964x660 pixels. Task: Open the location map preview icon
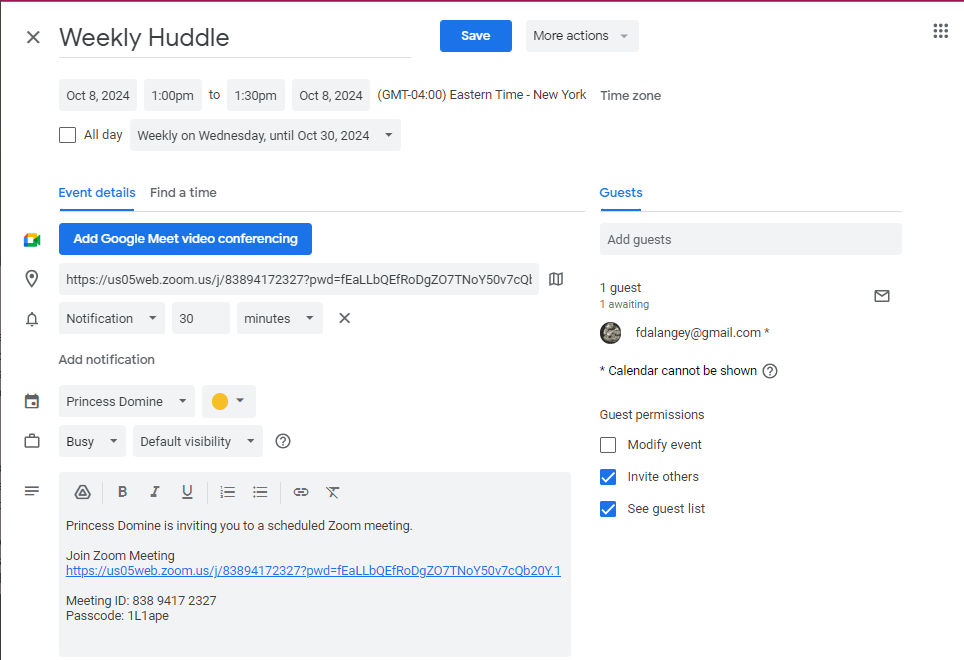(556, 279)
